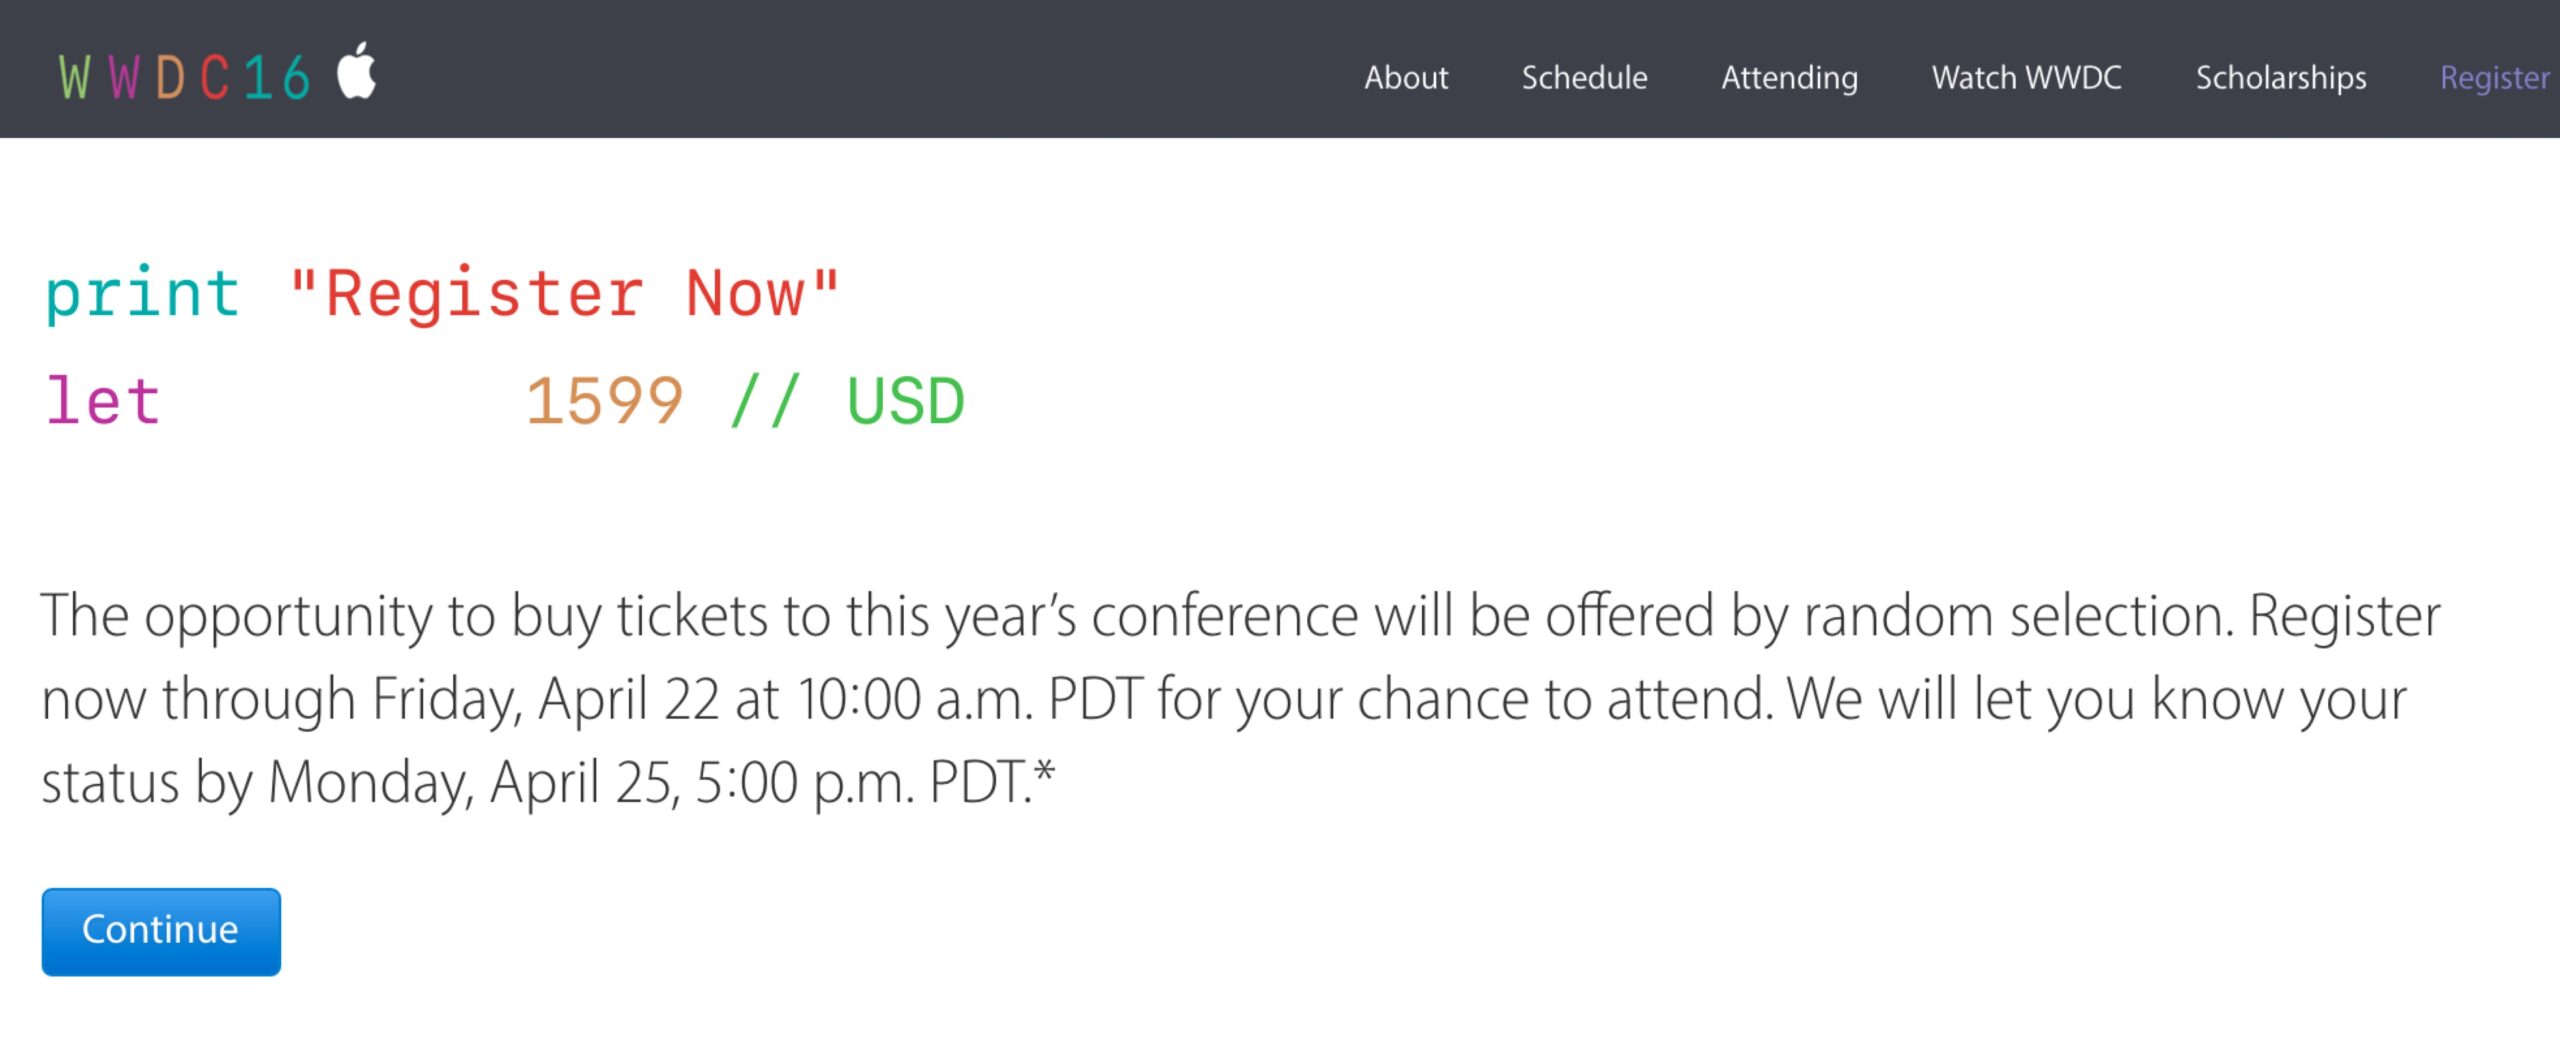
Task: Click the colorful WWDC16 logo text
Action: 184,78
